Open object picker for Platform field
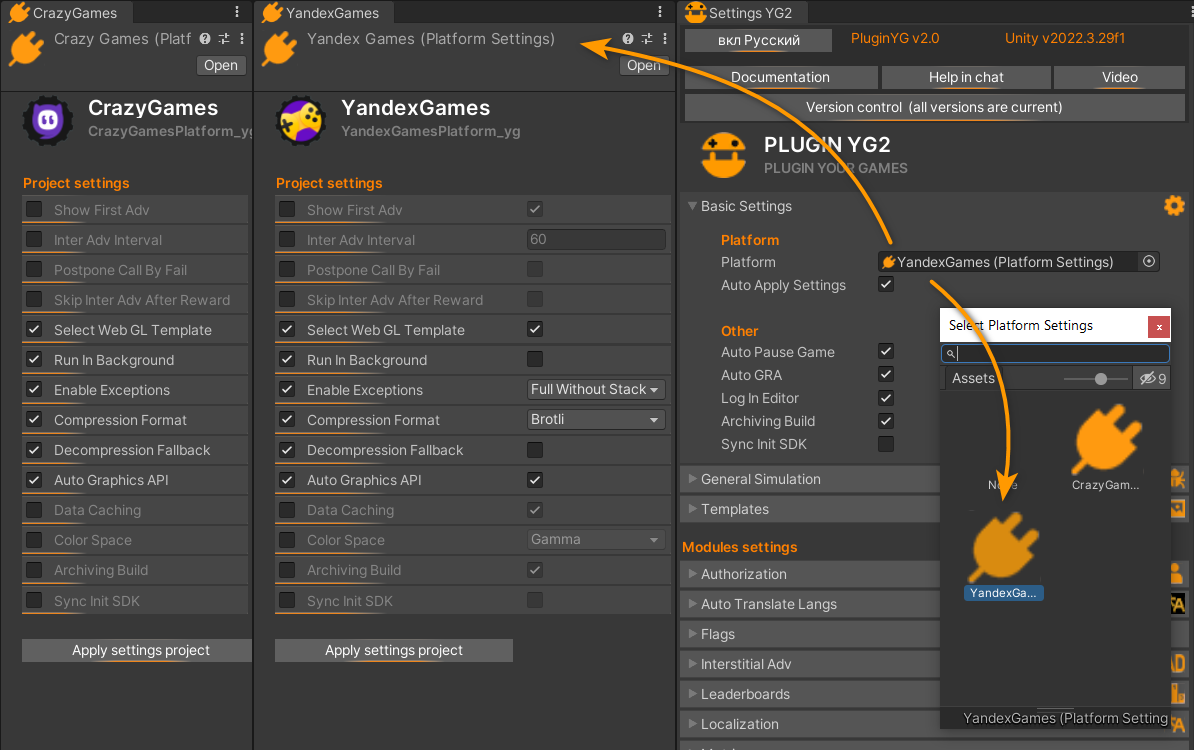Screen dimensions: 1194x750 [1149, 261]
